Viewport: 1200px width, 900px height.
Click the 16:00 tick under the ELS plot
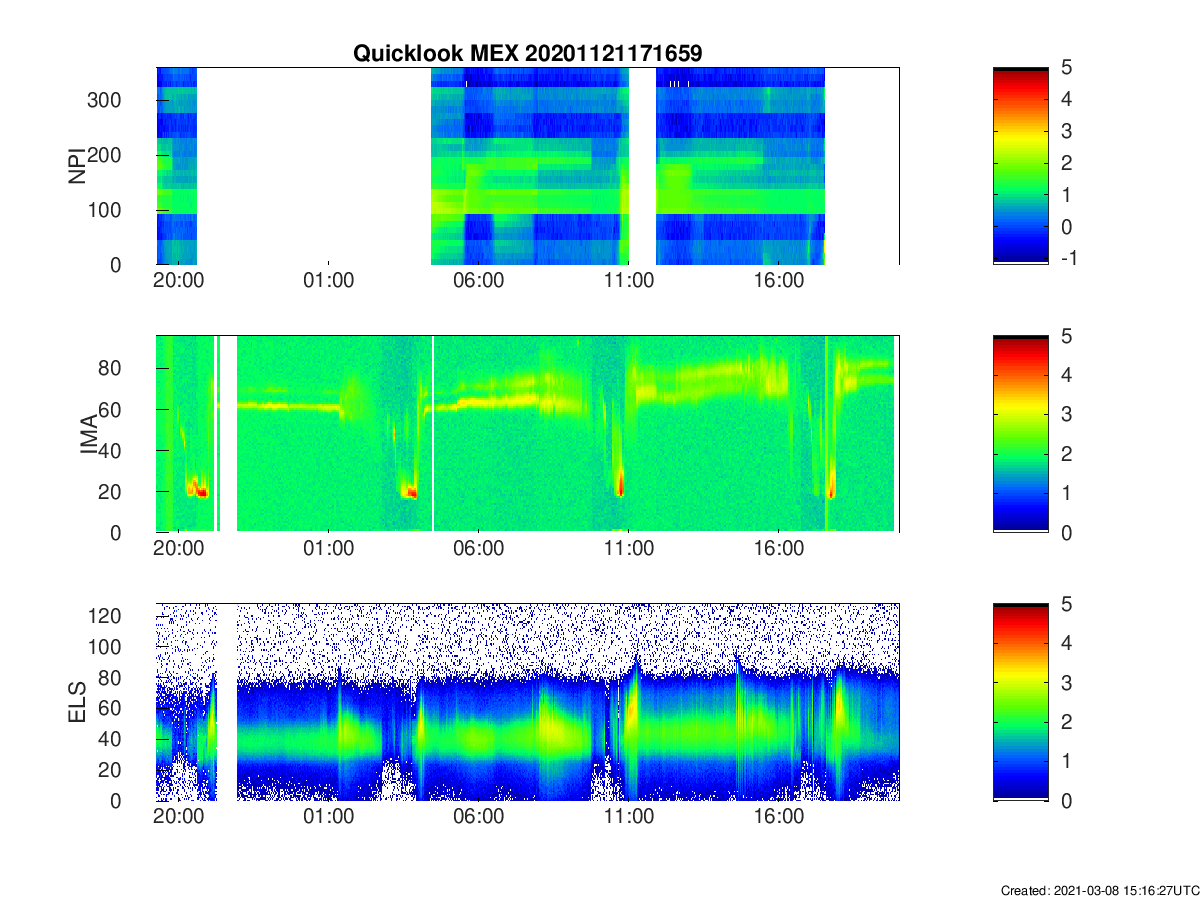coord(779,817)
